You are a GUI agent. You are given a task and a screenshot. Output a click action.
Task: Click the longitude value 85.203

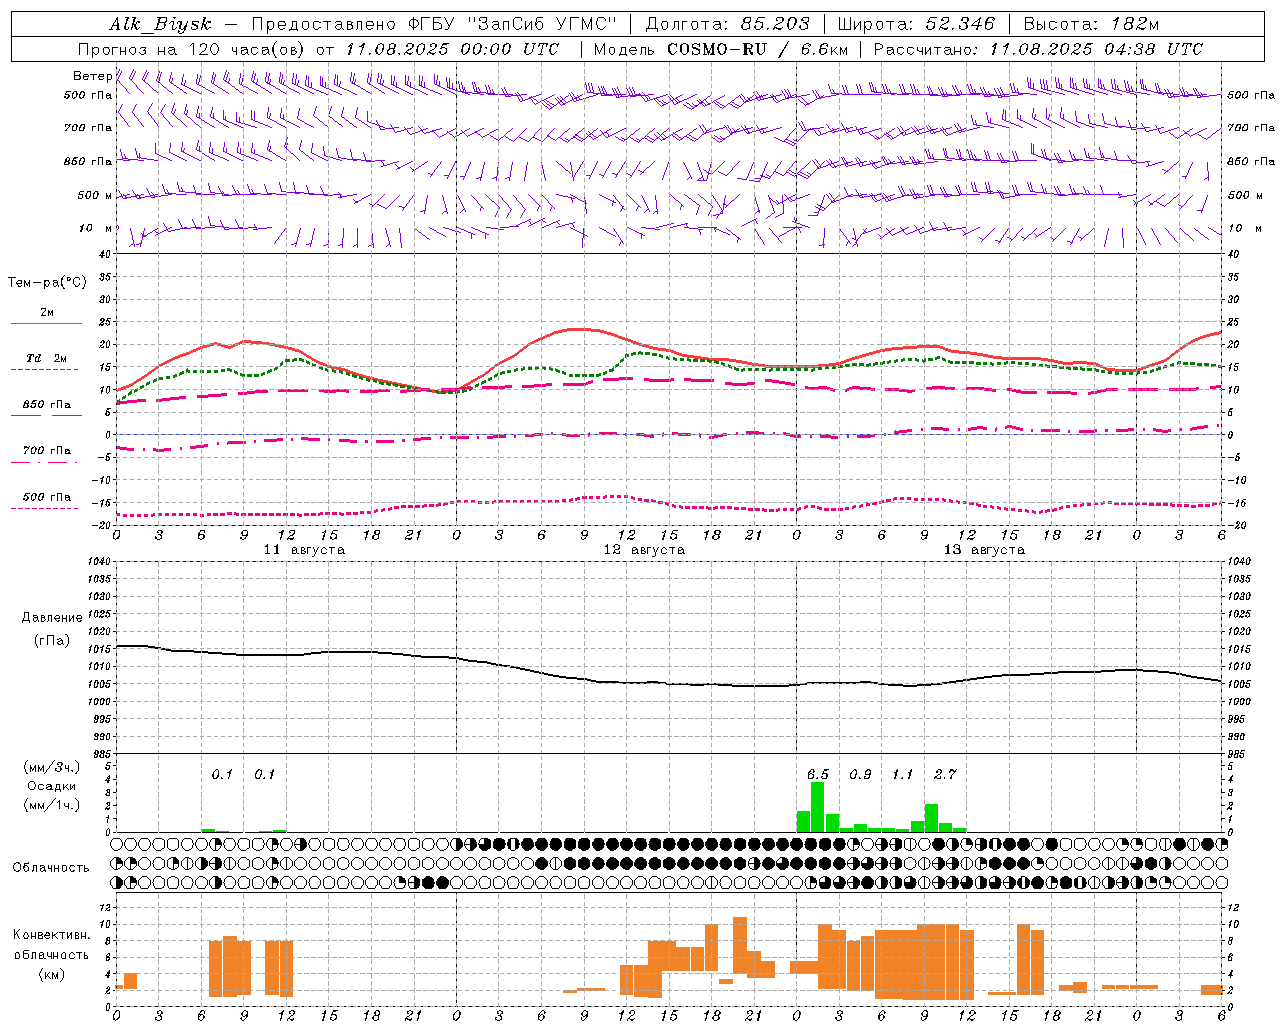coord(775,24)
